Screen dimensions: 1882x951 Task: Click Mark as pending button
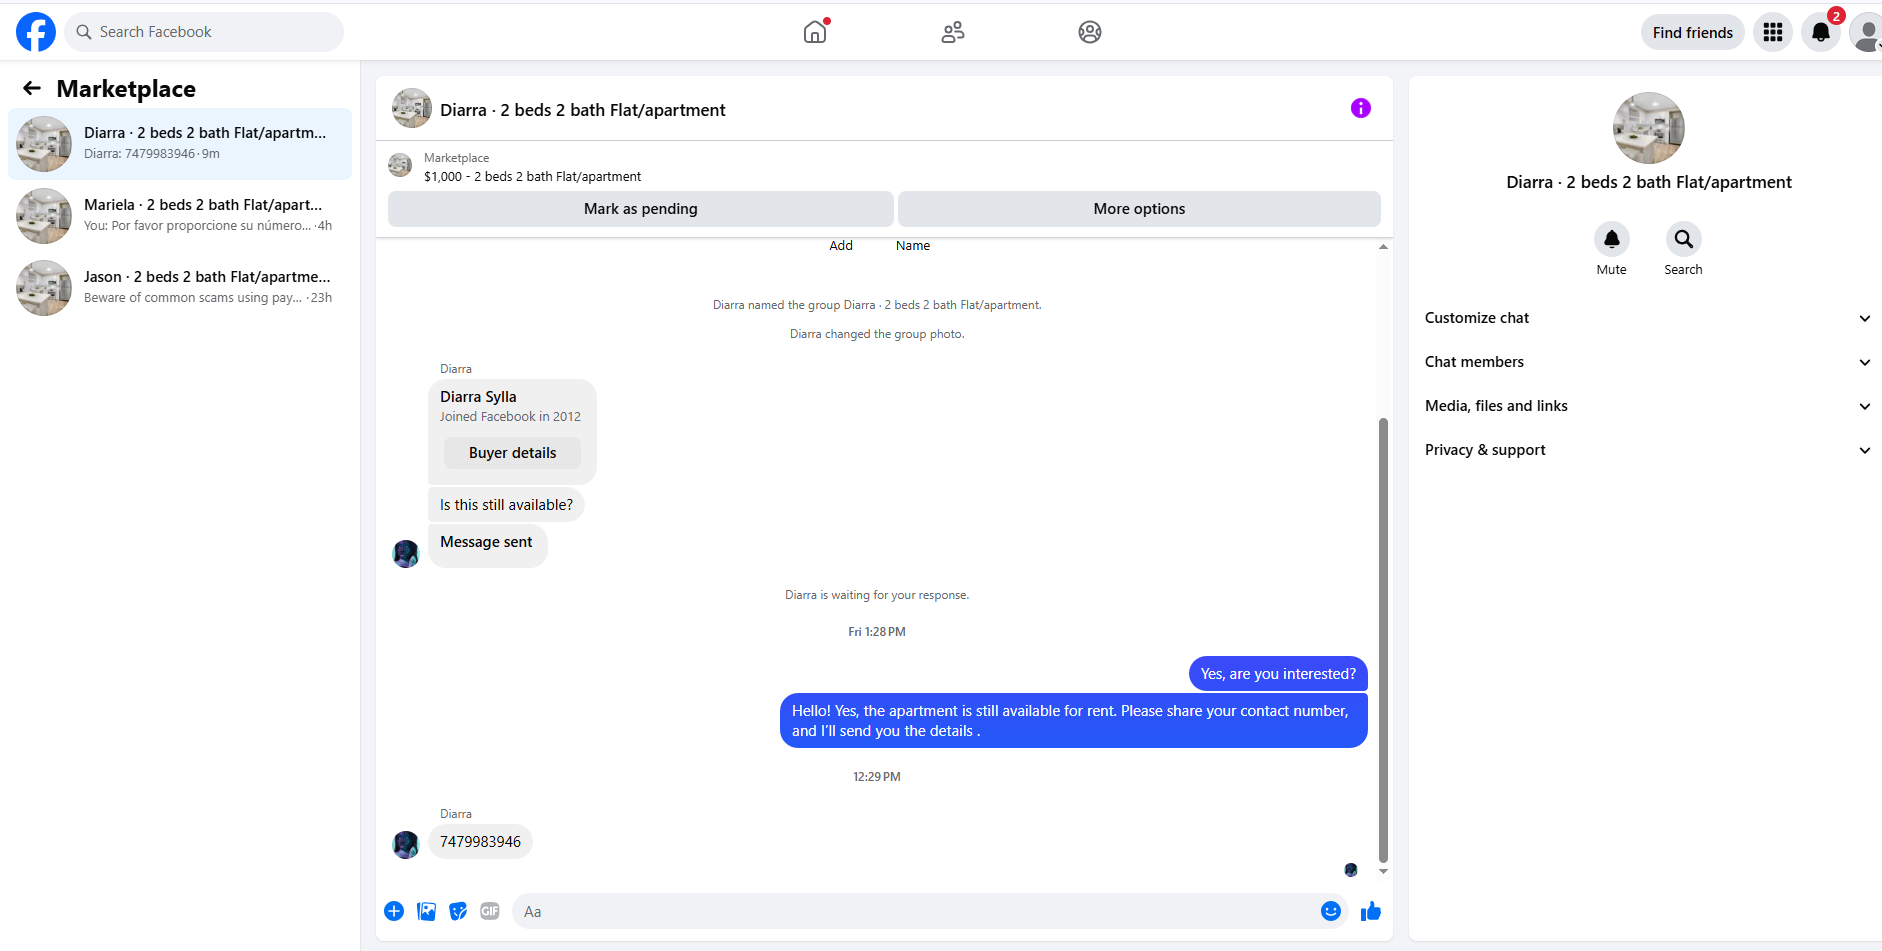(x=641, y=209)
